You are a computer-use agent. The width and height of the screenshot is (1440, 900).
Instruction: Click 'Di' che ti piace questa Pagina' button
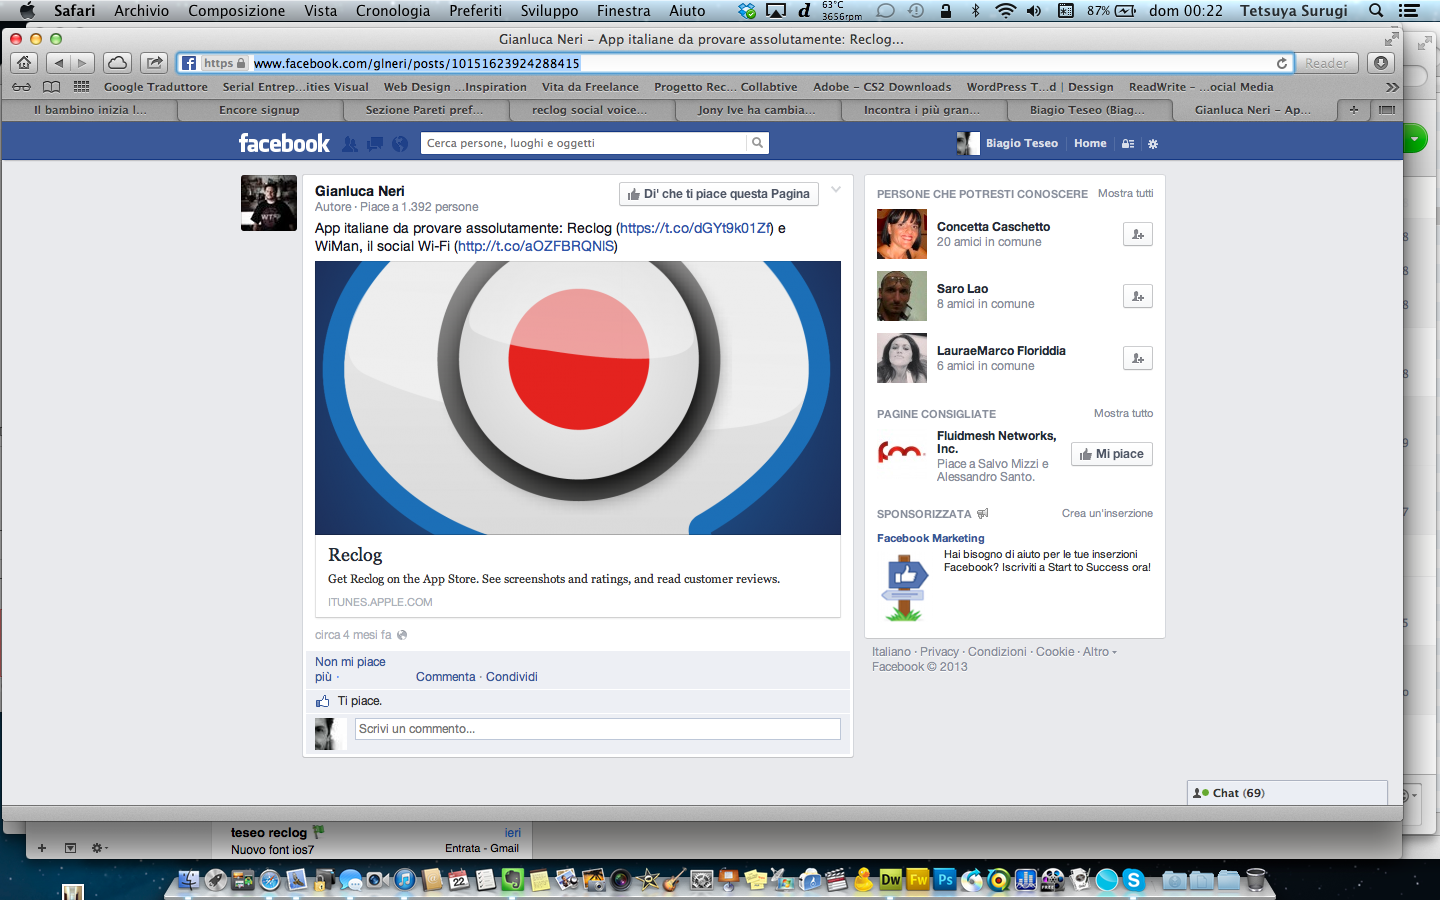pos(719,194)
